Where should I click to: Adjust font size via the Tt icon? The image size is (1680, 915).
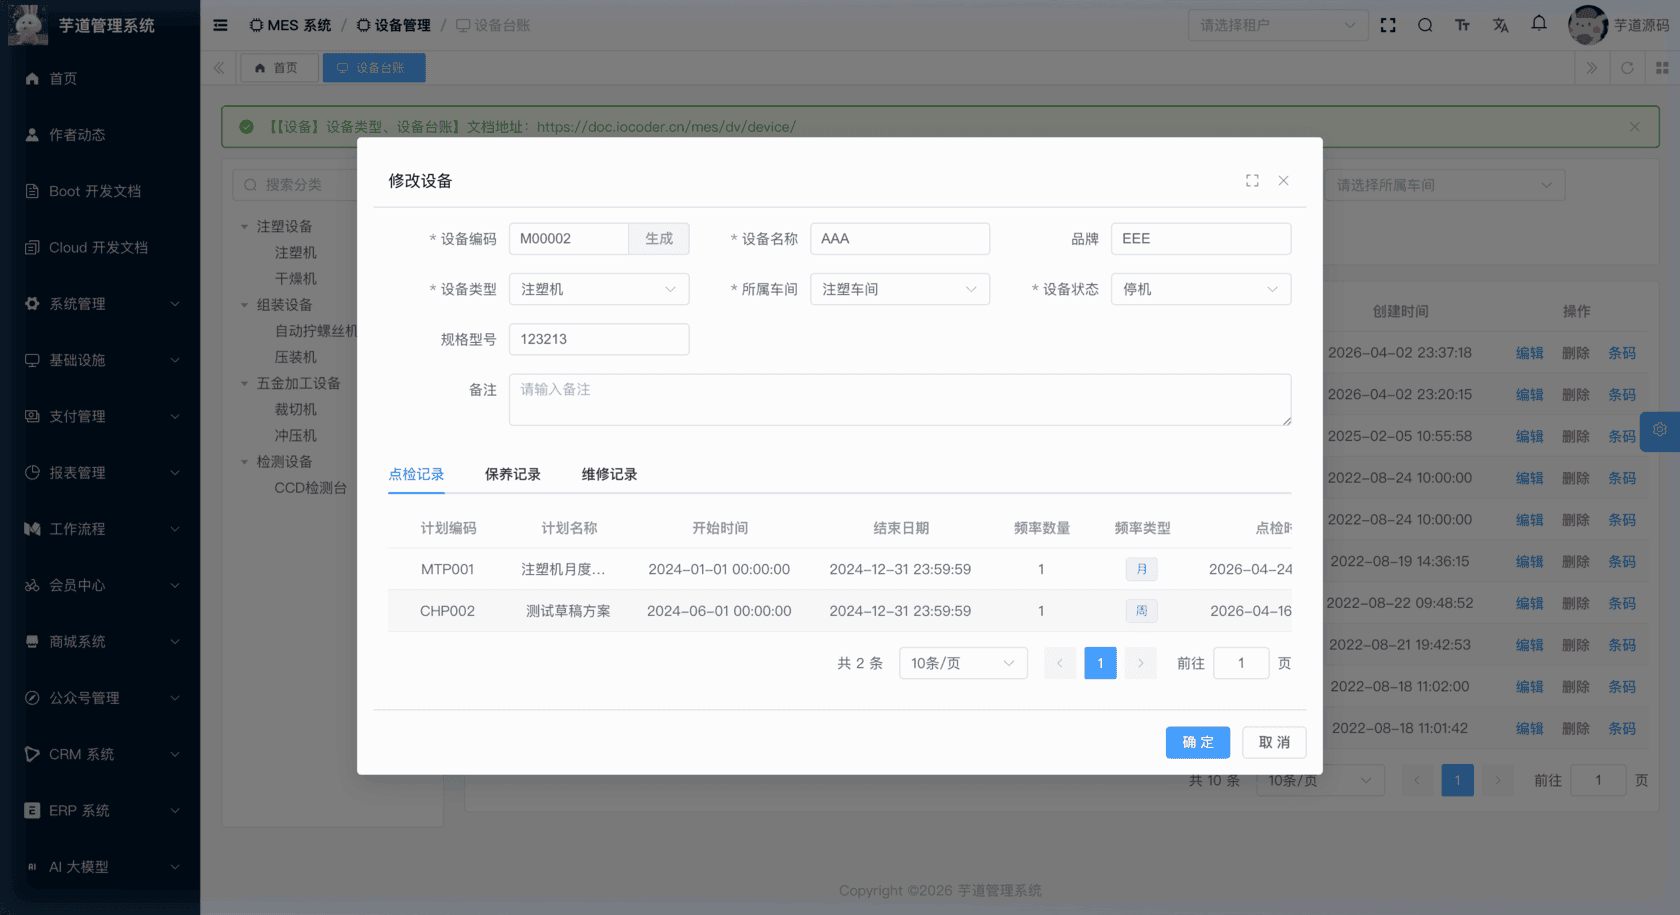click(x=1462, y=24)
